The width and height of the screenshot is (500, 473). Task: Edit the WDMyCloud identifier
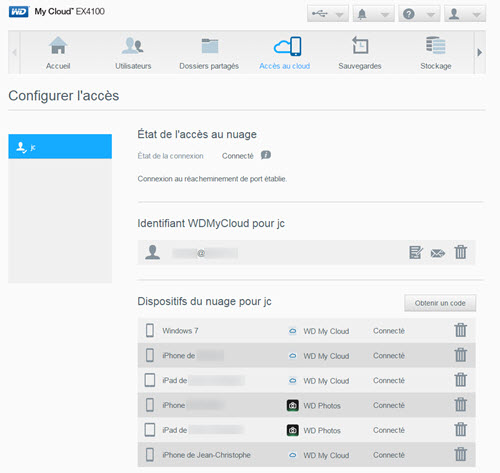(416, 252)
